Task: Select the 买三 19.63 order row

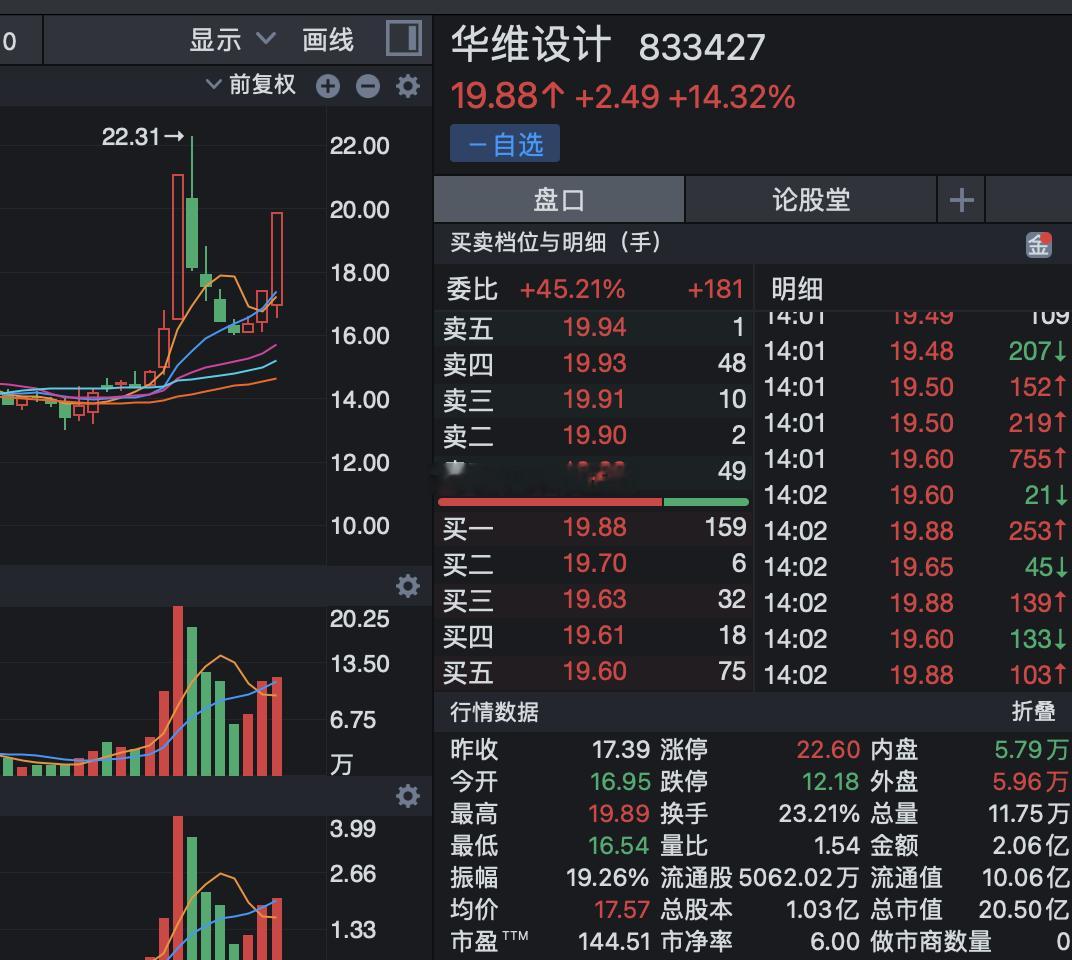Action: click(593, 599)
